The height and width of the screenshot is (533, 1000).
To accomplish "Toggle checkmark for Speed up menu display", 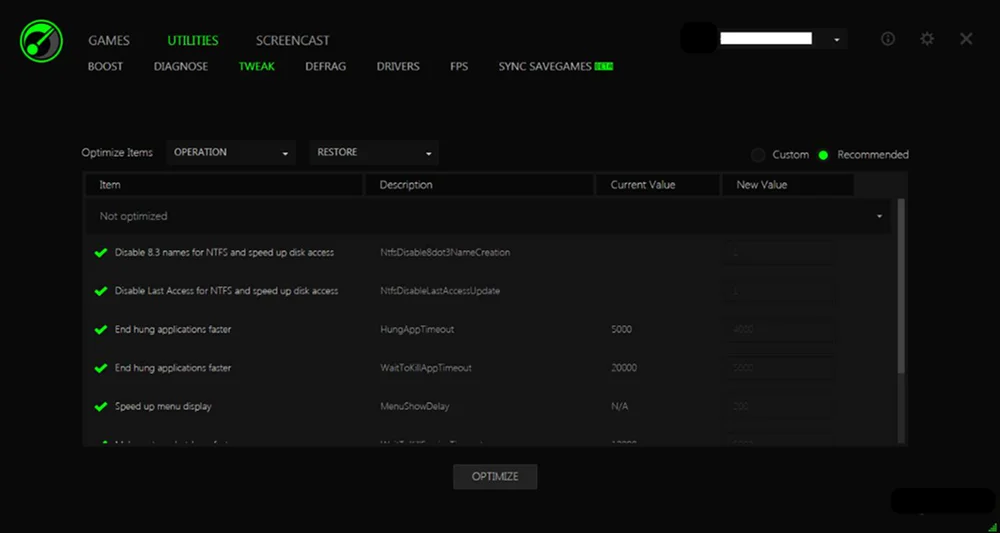I will click(x=100, y=407).
